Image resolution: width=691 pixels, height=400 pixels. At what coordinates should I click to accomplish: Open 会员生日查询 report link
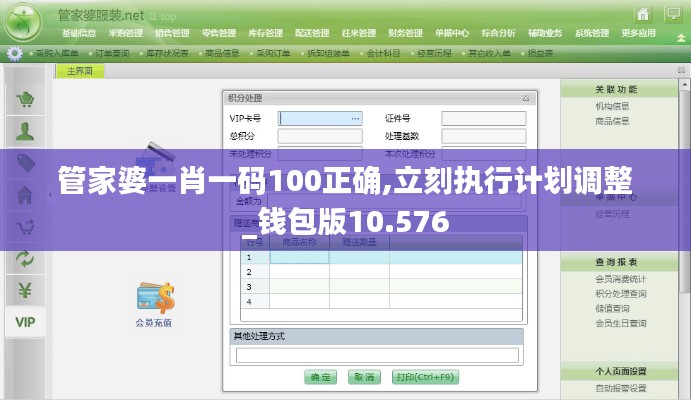point(620,323)
